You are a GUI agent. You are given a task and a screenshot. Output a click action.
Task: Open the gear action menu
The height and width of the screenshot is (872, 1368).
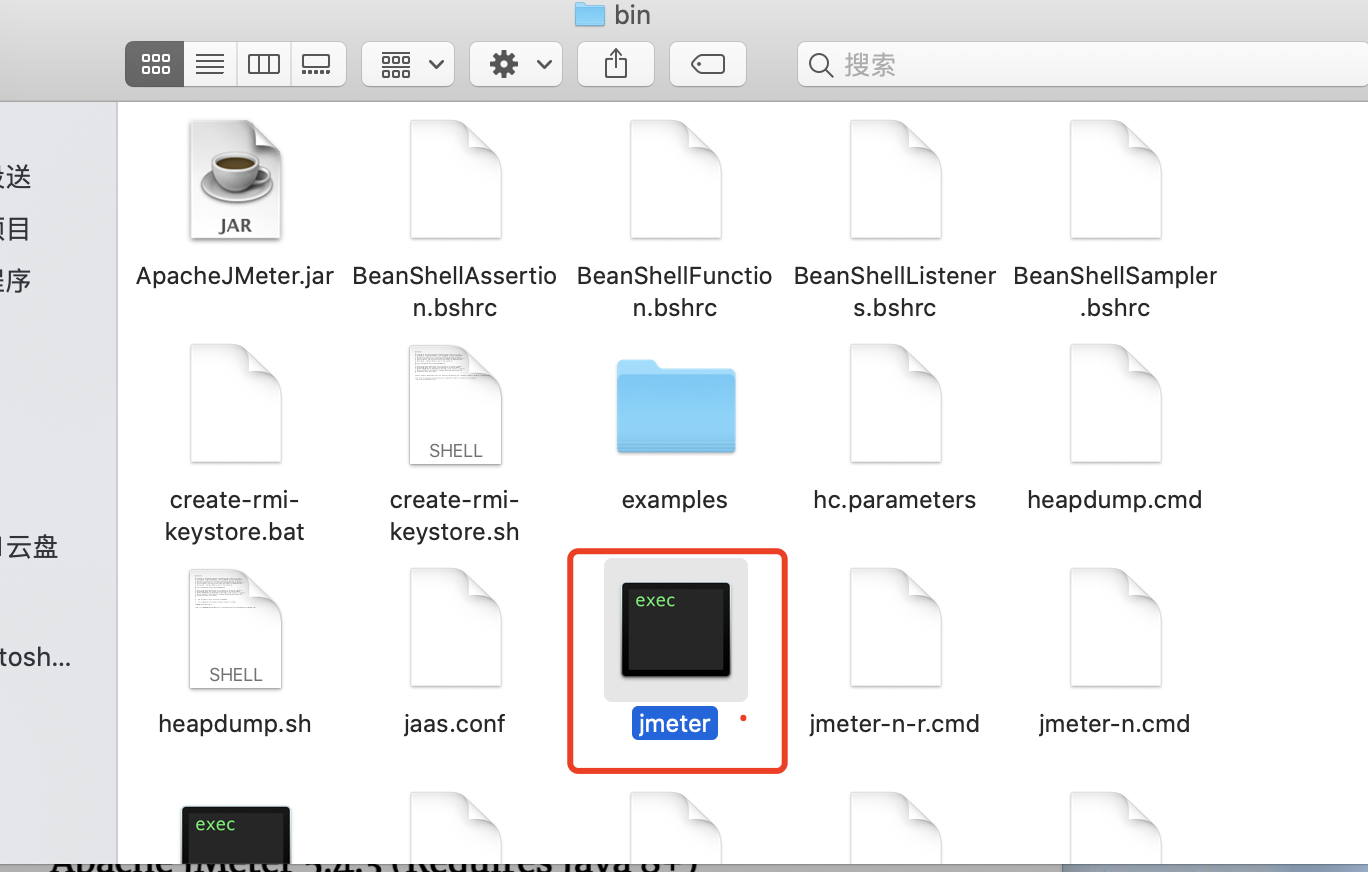point(516,64)
